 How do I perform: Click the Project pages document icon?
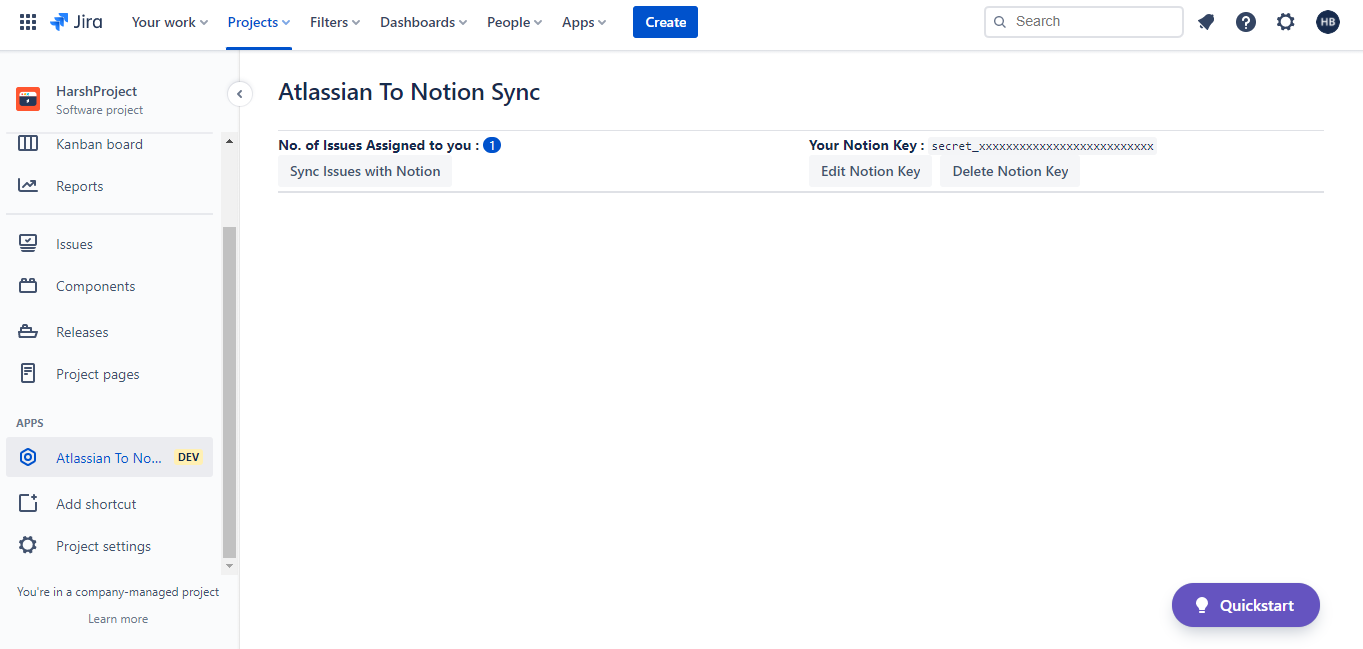pyautogui.click(x=28, y=374)
